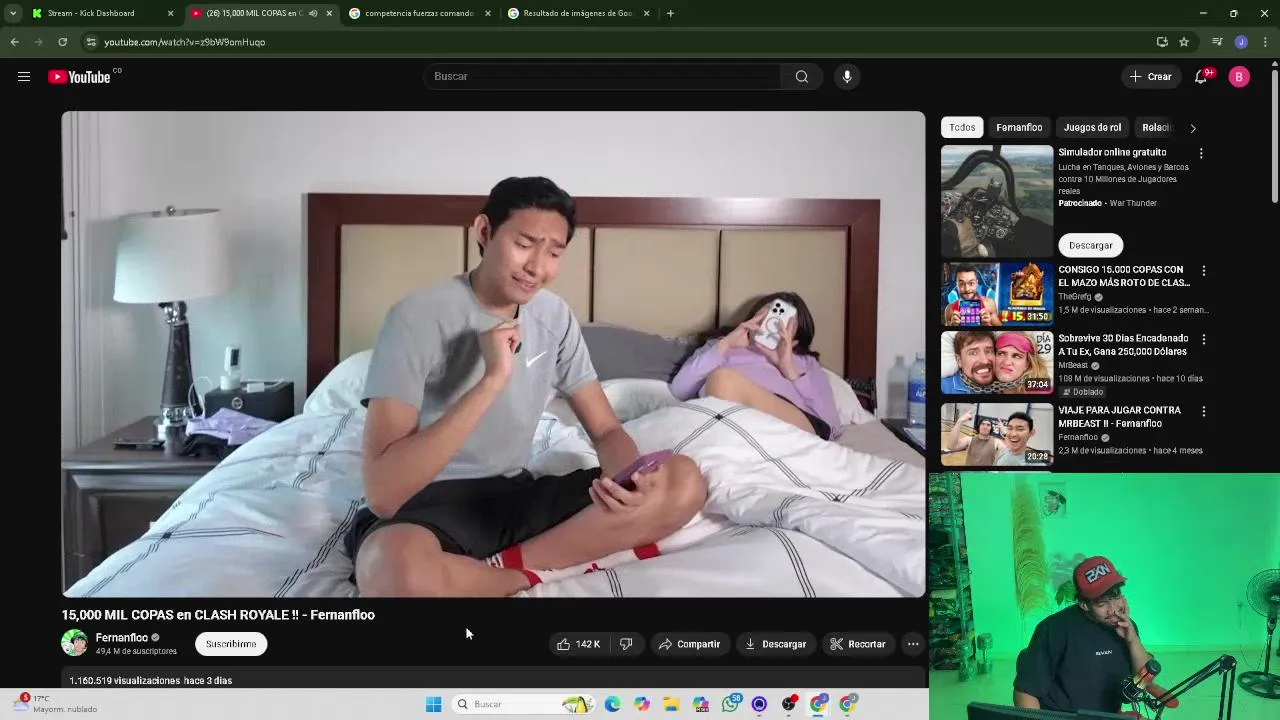Select the Fernanfloo filter chip
This screenshot has width=1280, height=720.
point(1019,127)
